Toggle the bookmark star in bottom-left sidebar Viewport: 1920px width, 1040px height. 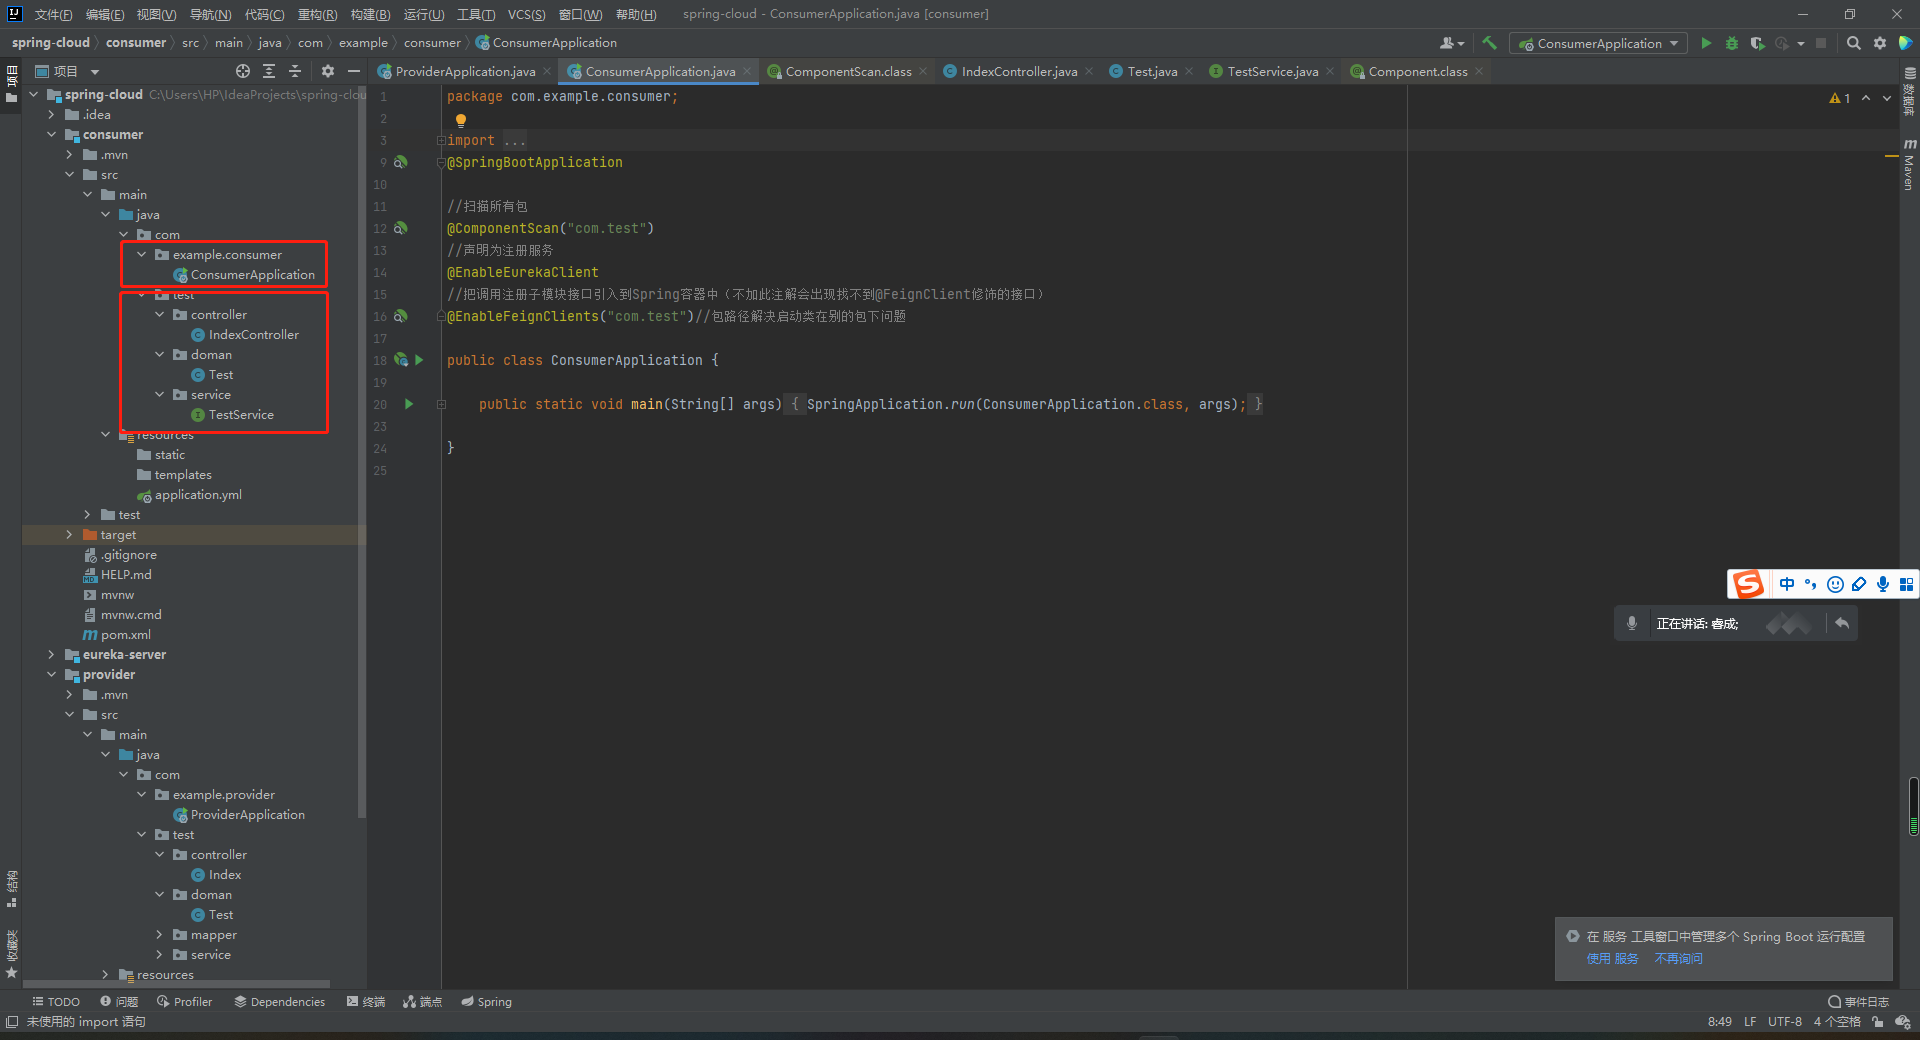tap(12, 972)
